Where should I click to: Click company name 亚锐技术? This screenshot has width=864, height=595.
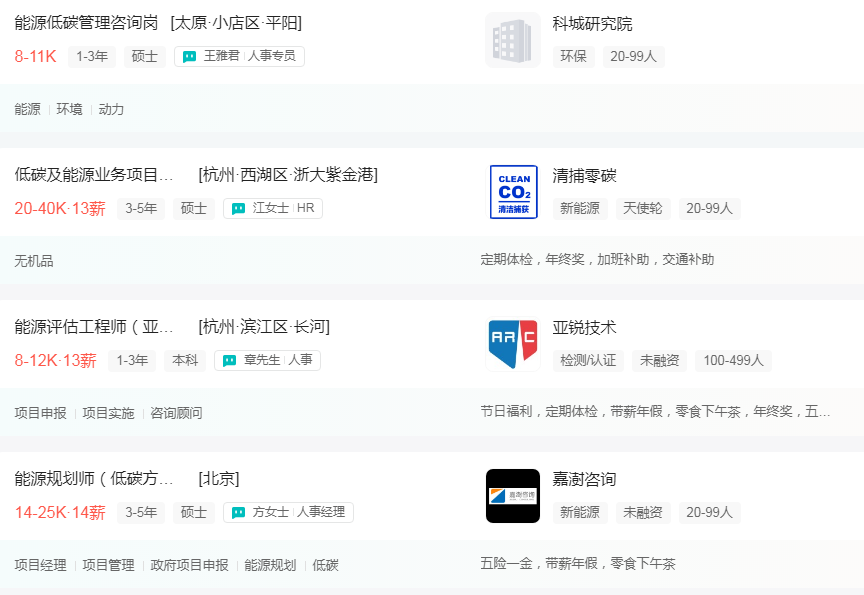[x=584, y=328]
